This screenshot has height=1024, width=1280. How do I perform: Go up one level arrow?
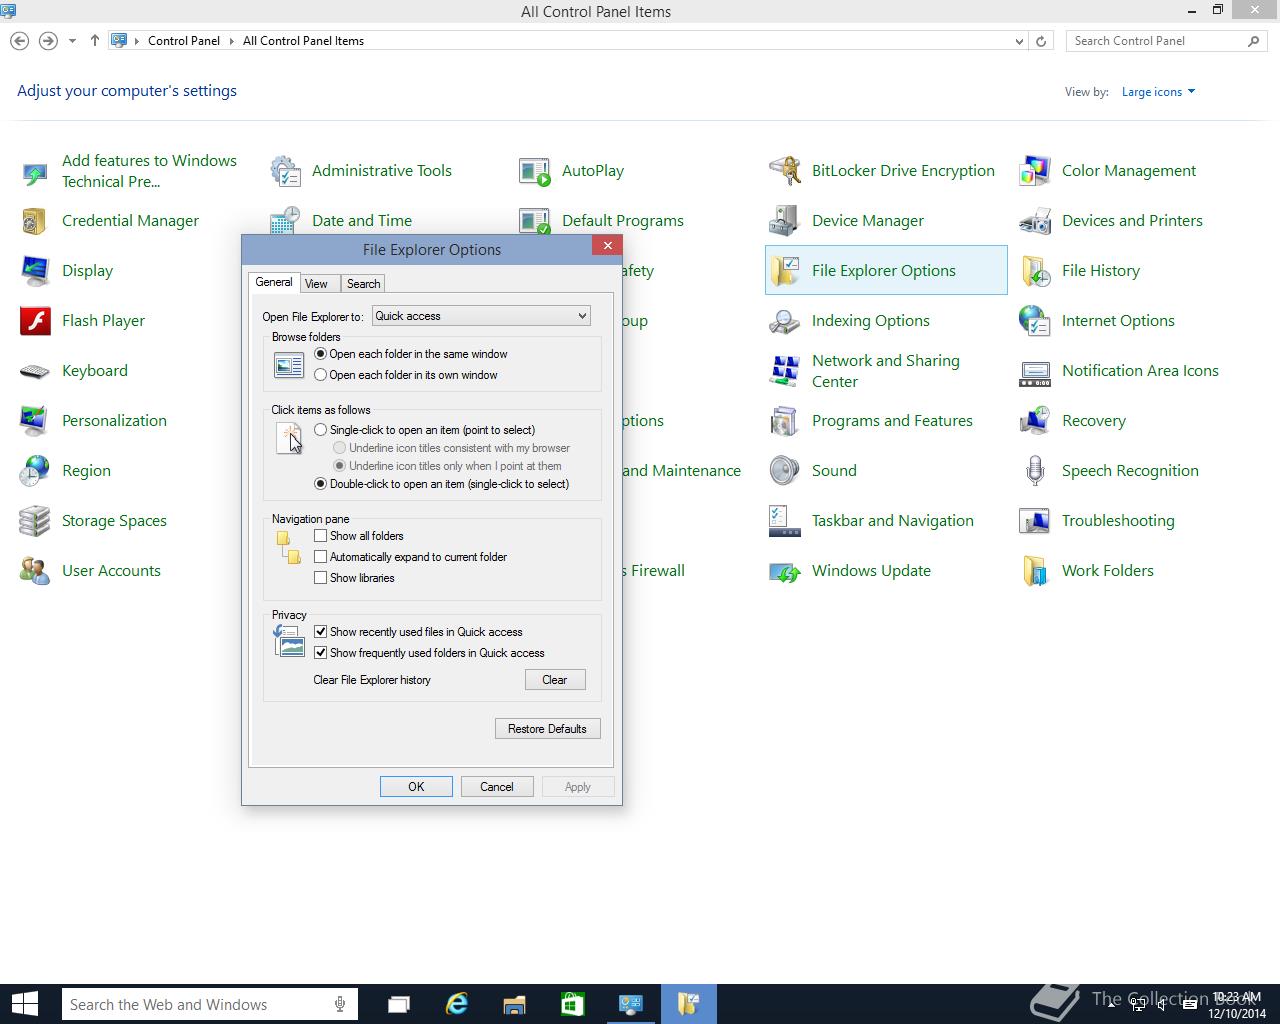[x=95, y=41]
